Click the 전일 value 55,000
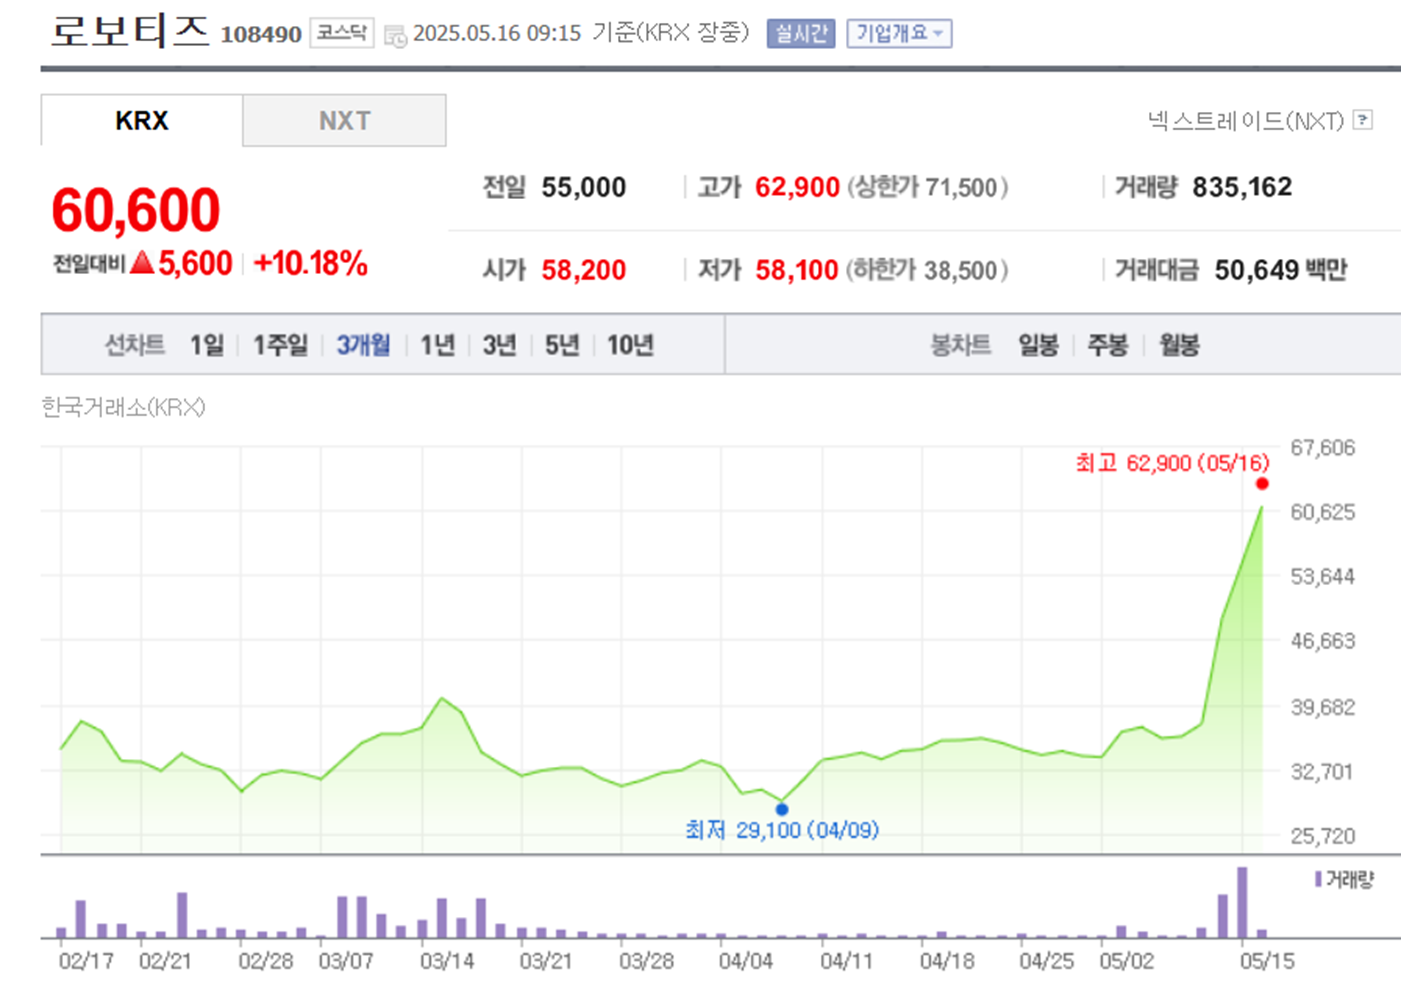The height and width of the screenshot is (994, 1401). pos(584,187)
